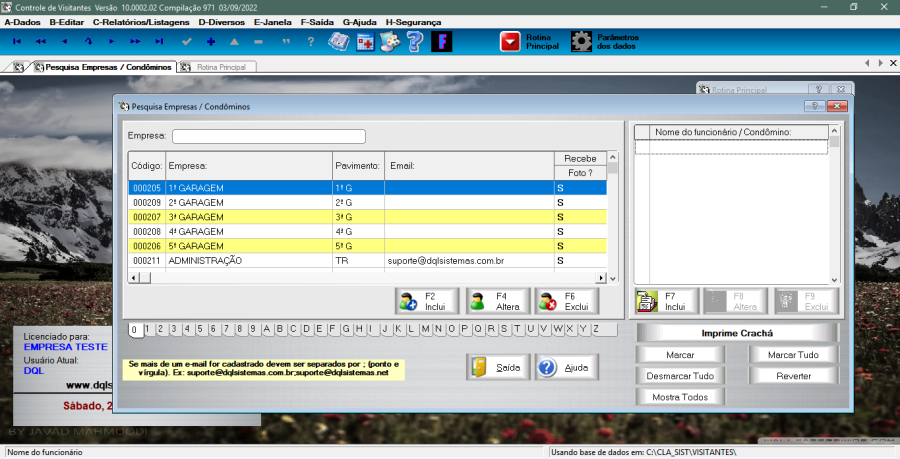Click the Empresa search input field
900x459 pixels.
point(268,137)
